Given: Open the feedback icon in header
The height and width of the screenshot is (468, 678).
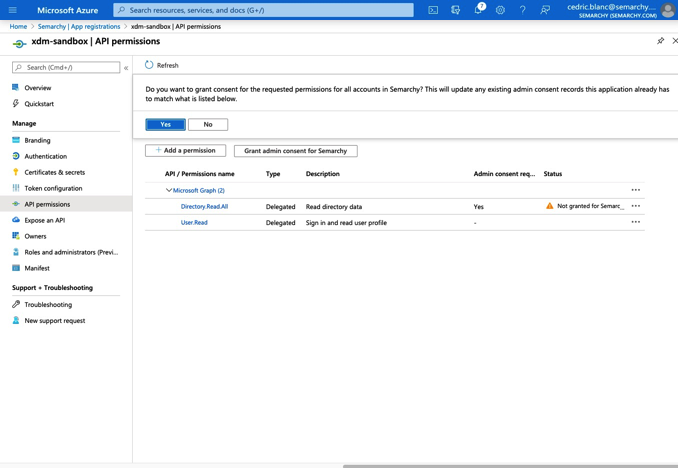Looking at the screenshot, I should click(x=545, y=10).
